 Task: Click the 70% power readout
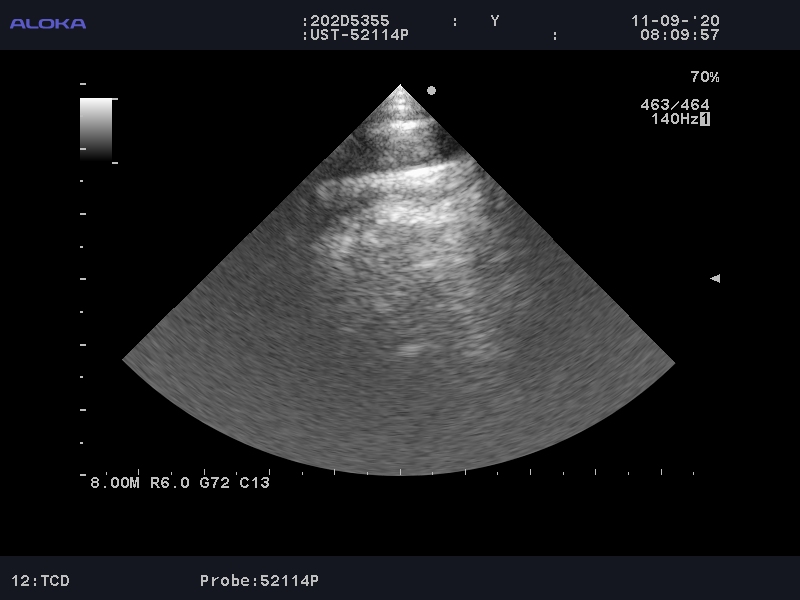click(704, 77)
